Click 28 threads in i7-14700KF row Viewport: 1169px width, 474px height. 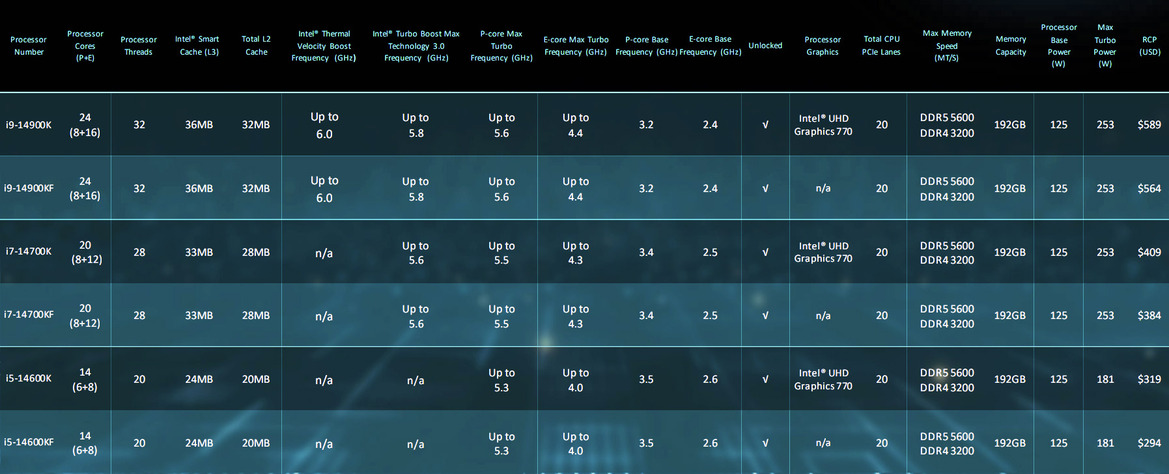tap(139, 316)
